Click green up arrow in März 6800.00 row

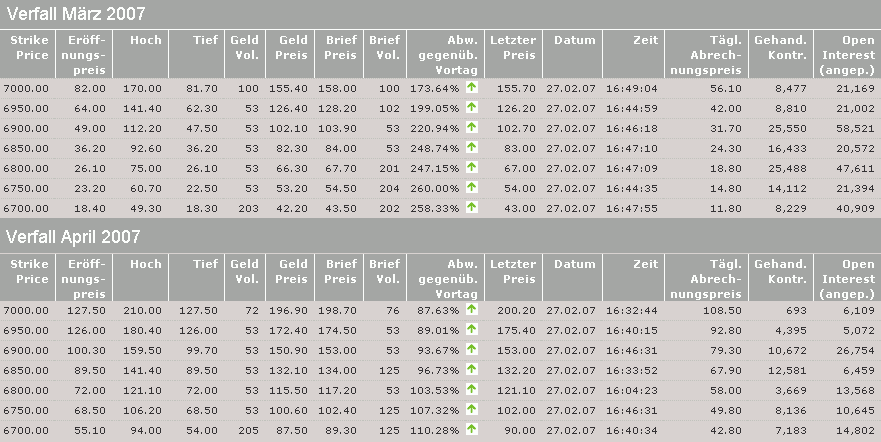point(471,167)
